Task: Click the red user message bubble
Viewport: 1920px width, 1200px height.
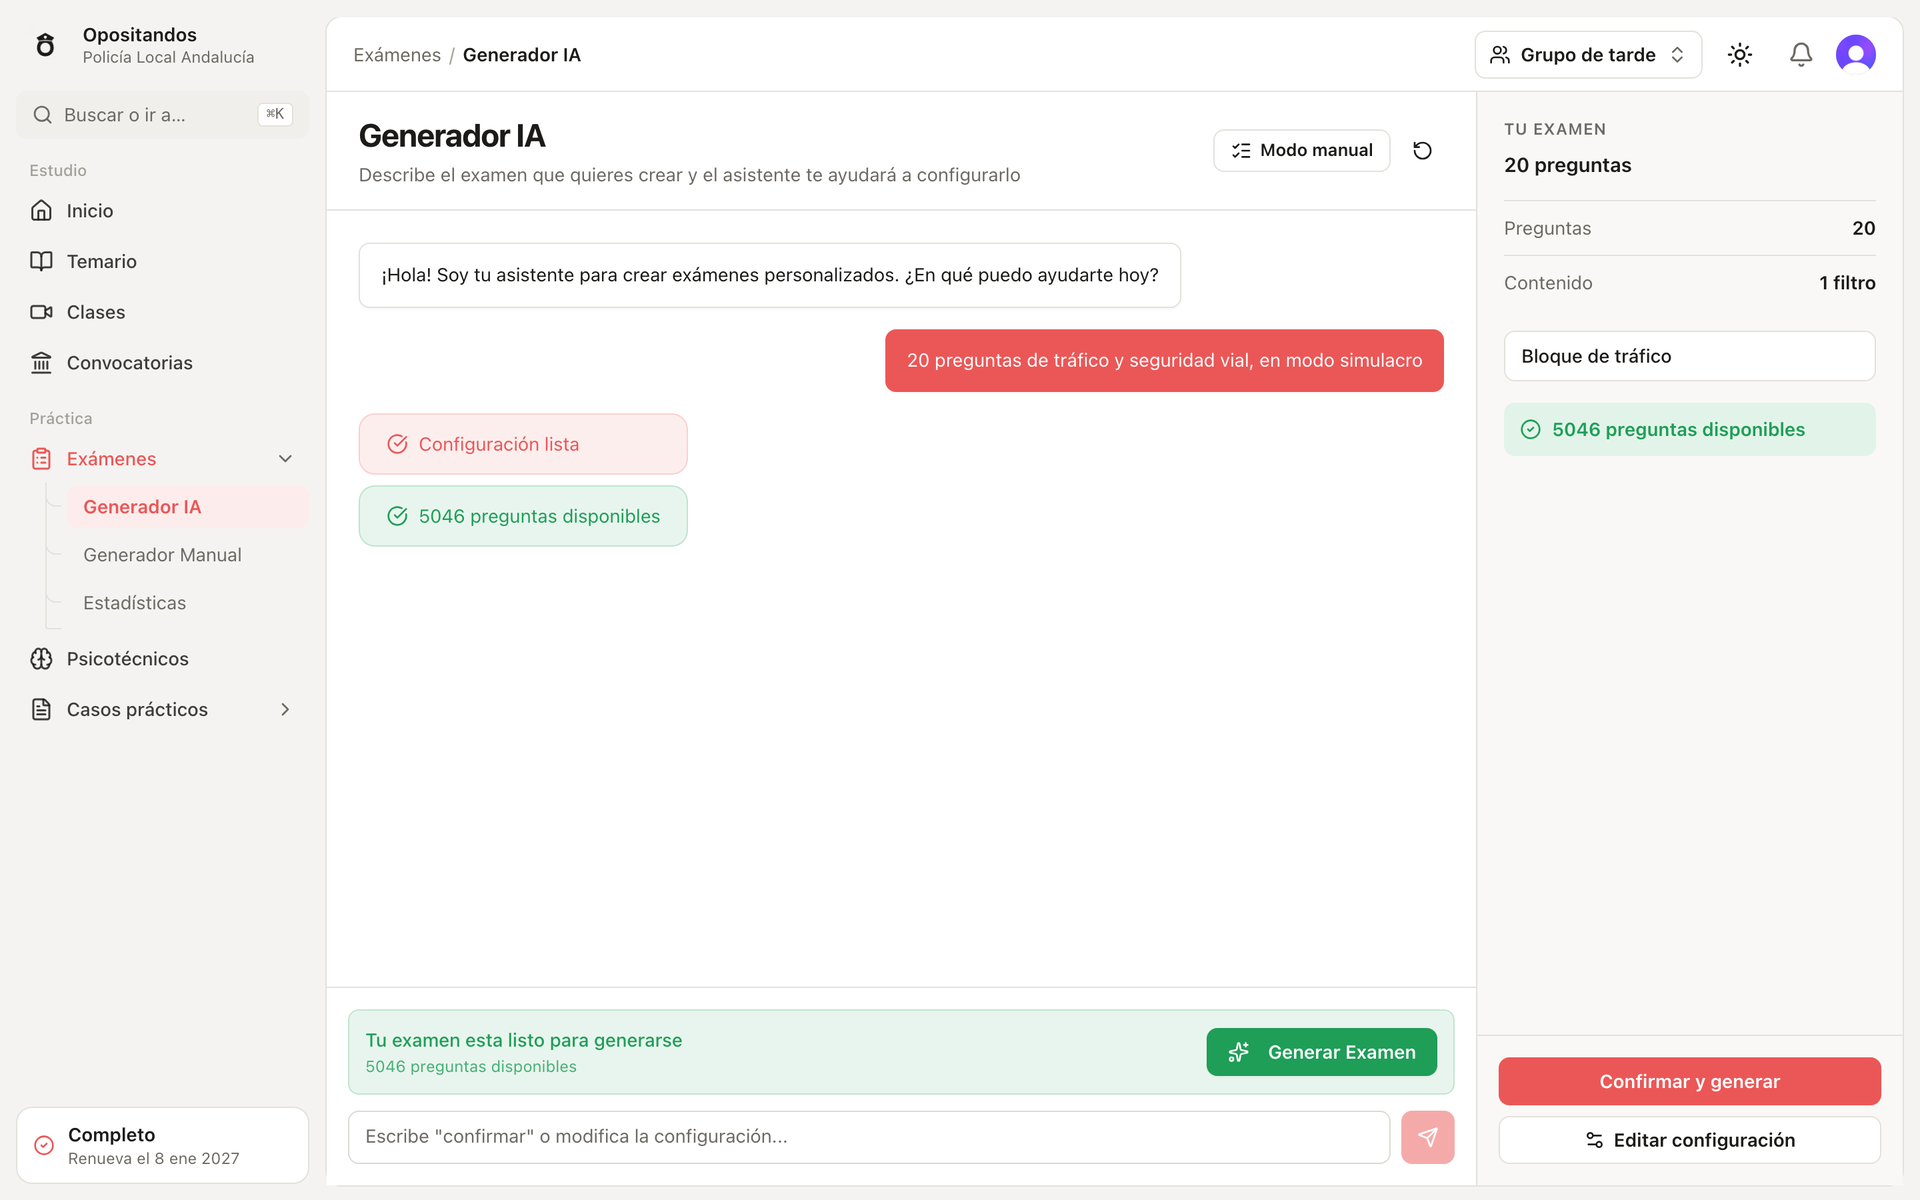Action: (1164, 360)
